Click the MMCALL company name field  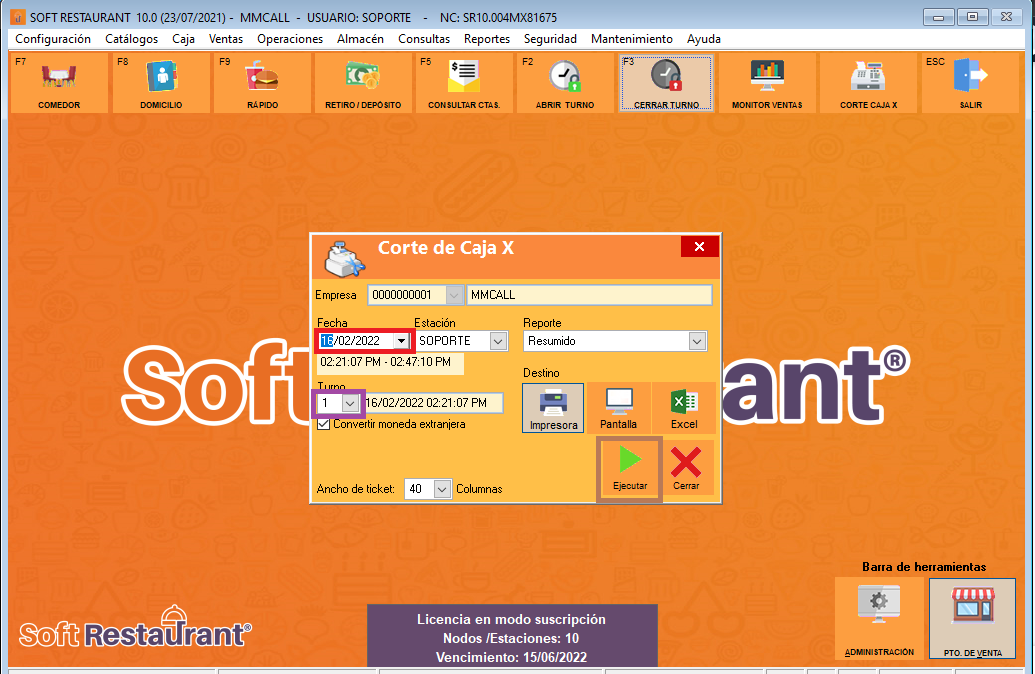click(x=589, y=295)
